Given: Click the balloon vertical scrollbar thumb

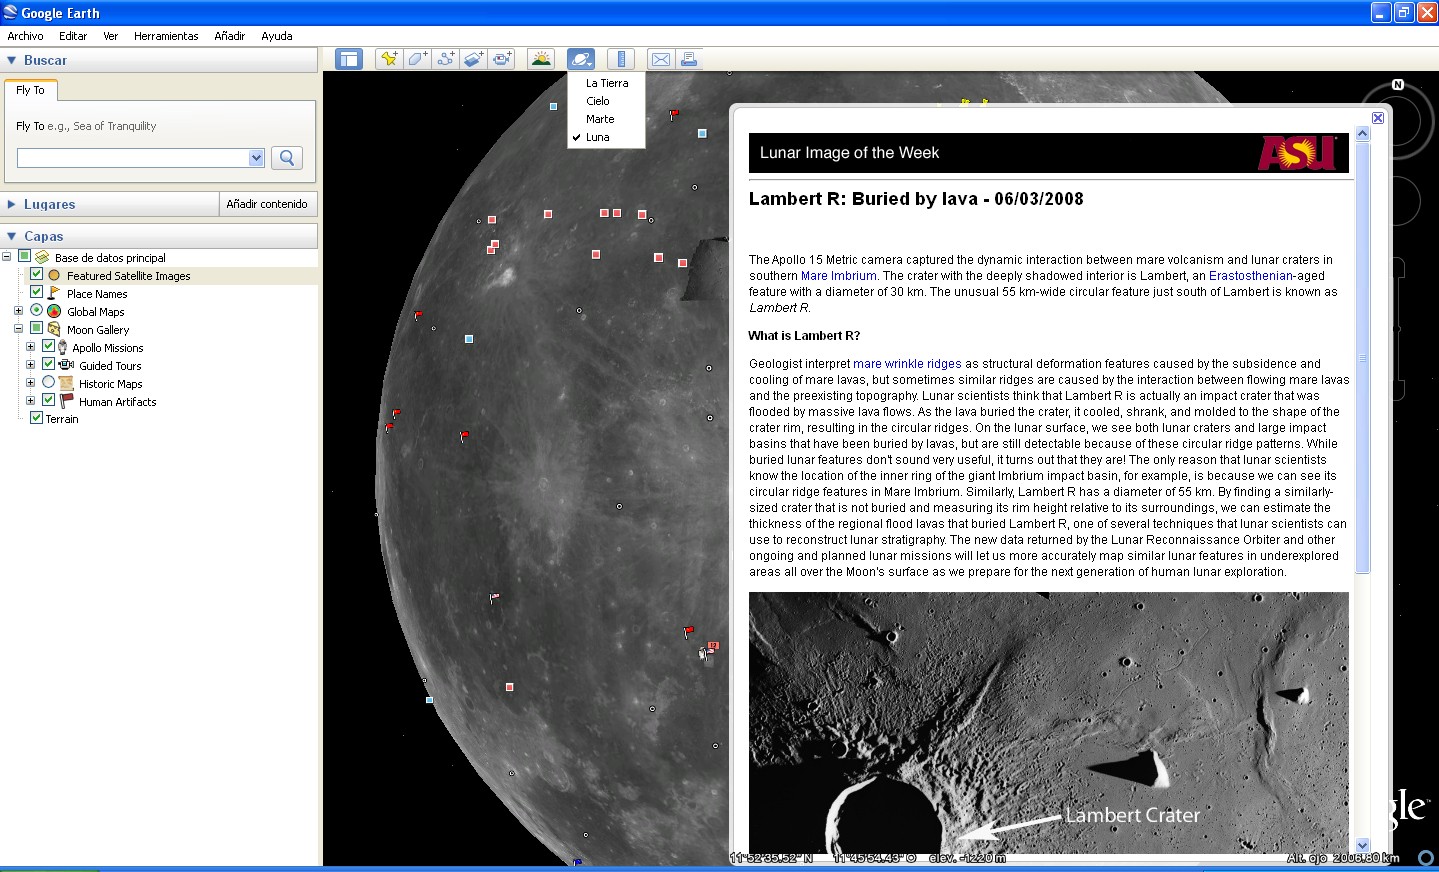Looking at the screenshot, I should (1362, 360).
